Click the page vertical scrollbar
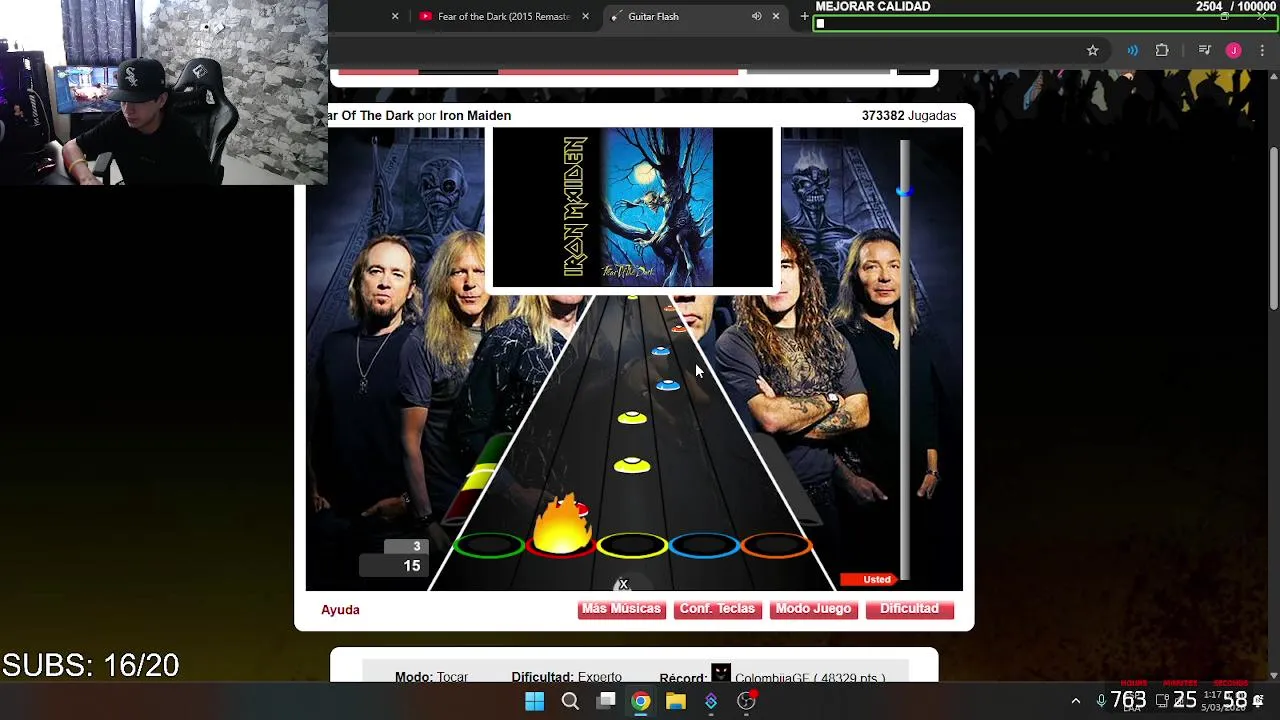The height and width of the screenshot is (720, 1280). (1273, 228)
